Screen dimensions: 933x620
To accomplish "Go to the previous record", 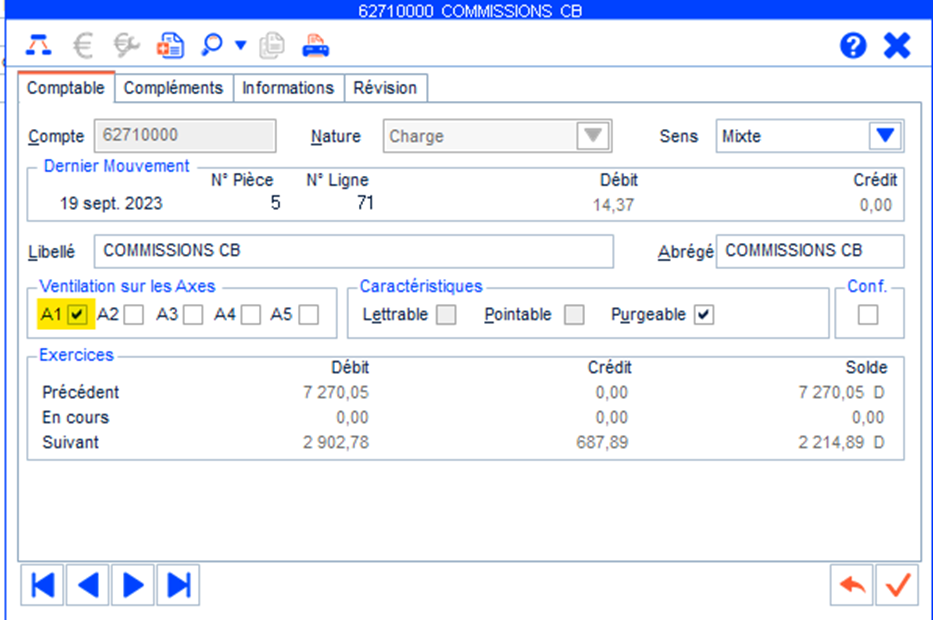I will coord(88,585).
